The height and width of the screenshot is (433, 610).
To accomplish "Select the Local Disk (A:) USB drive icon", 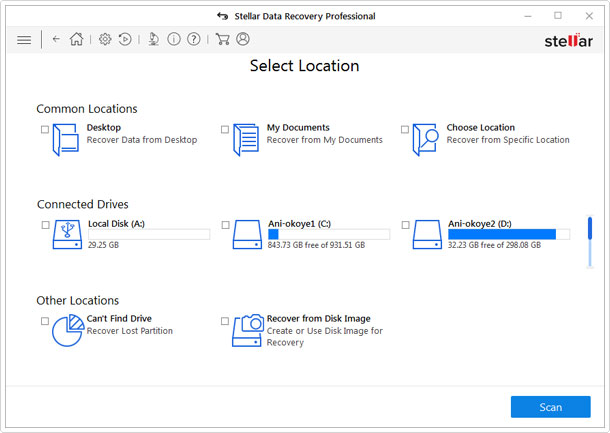I will coord(67,235).
